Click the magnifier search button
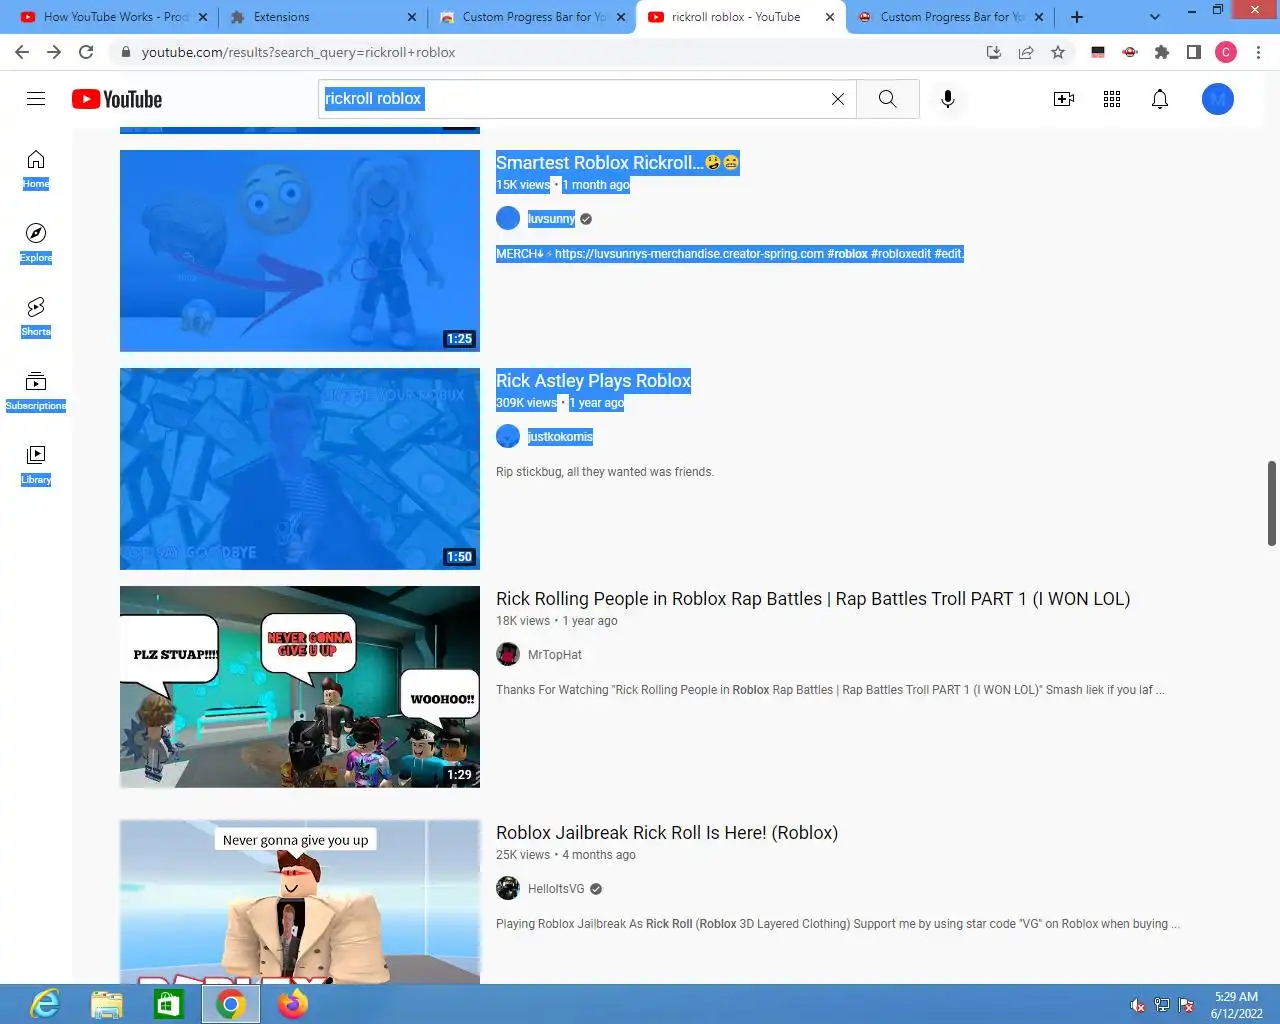 [887, 99]
